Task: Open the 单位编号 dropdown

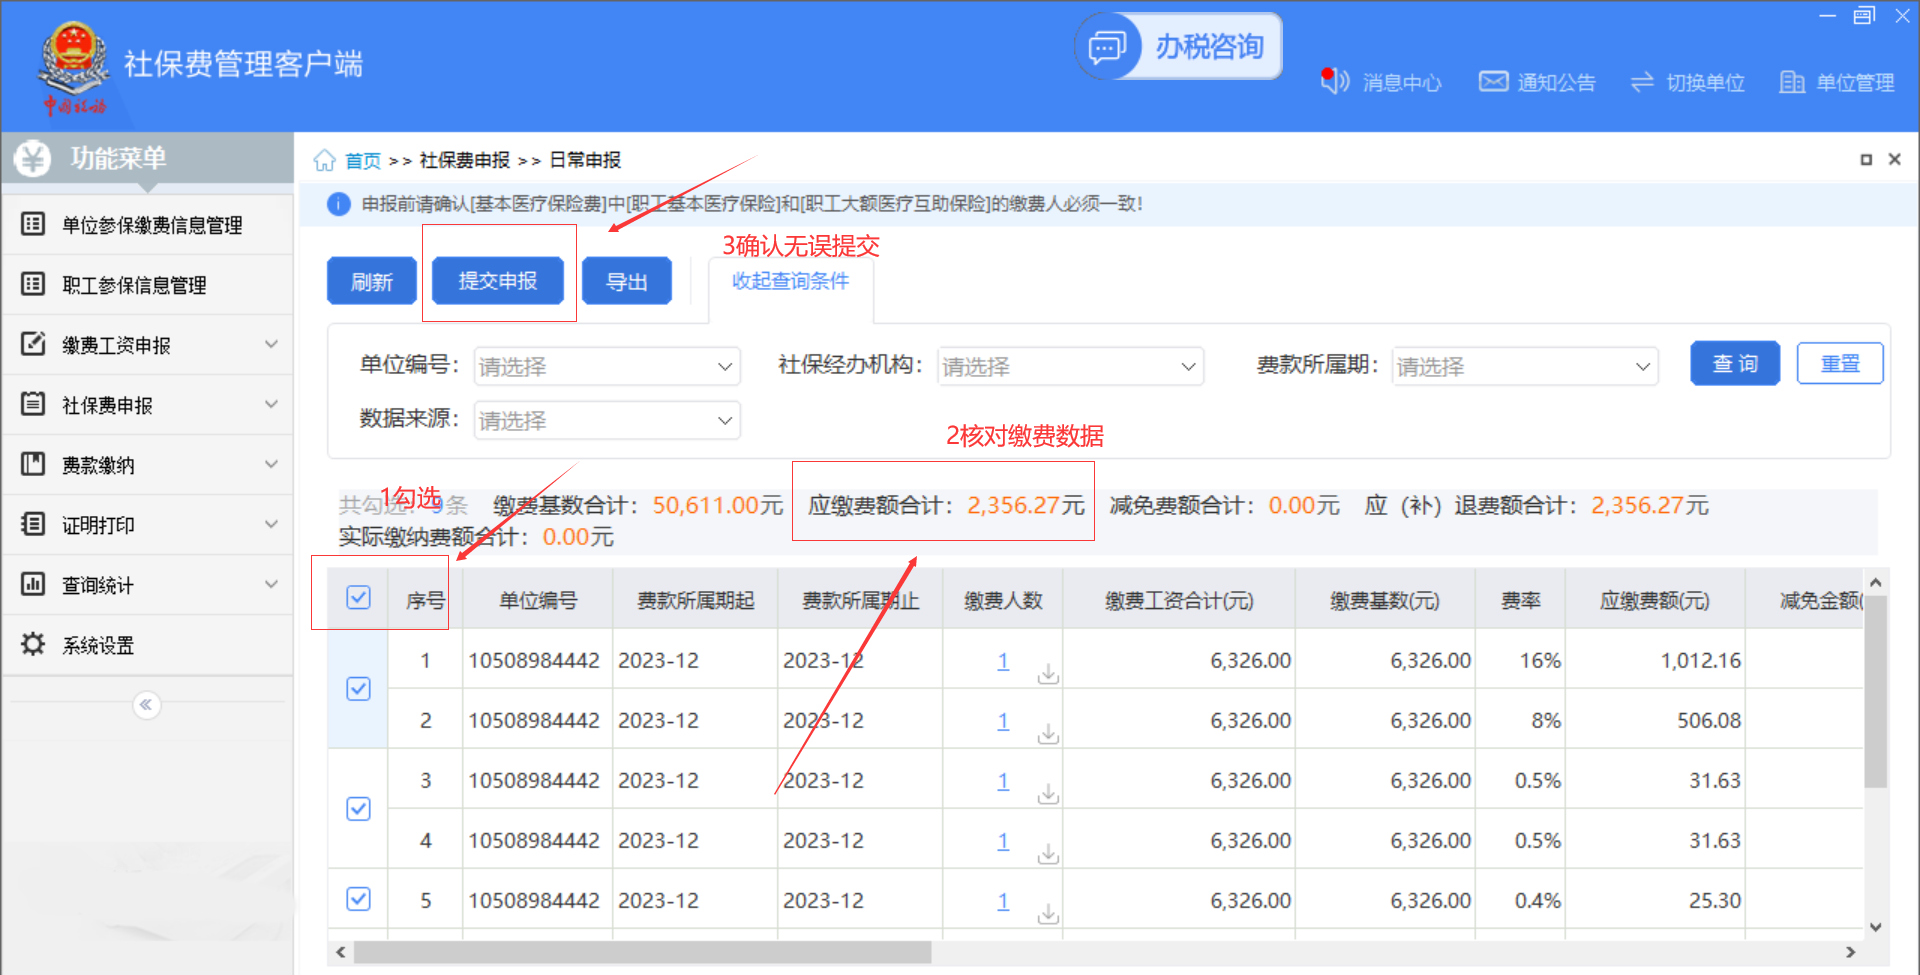Action: click(606, 367)
